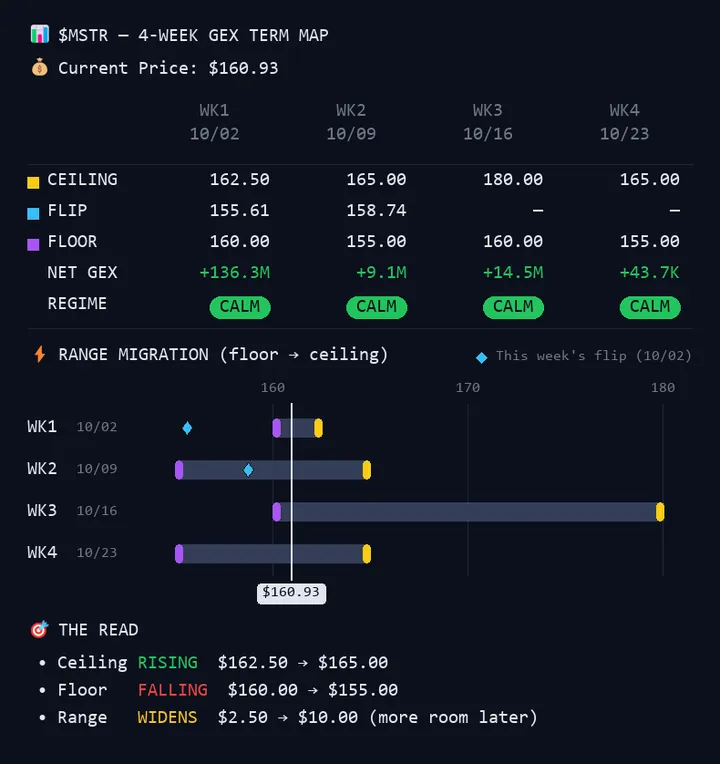Image resolution: width=720 pixels, height=764 pixels.
Task: Click the Current Price: $160.93 text
Action: [168, 68]
